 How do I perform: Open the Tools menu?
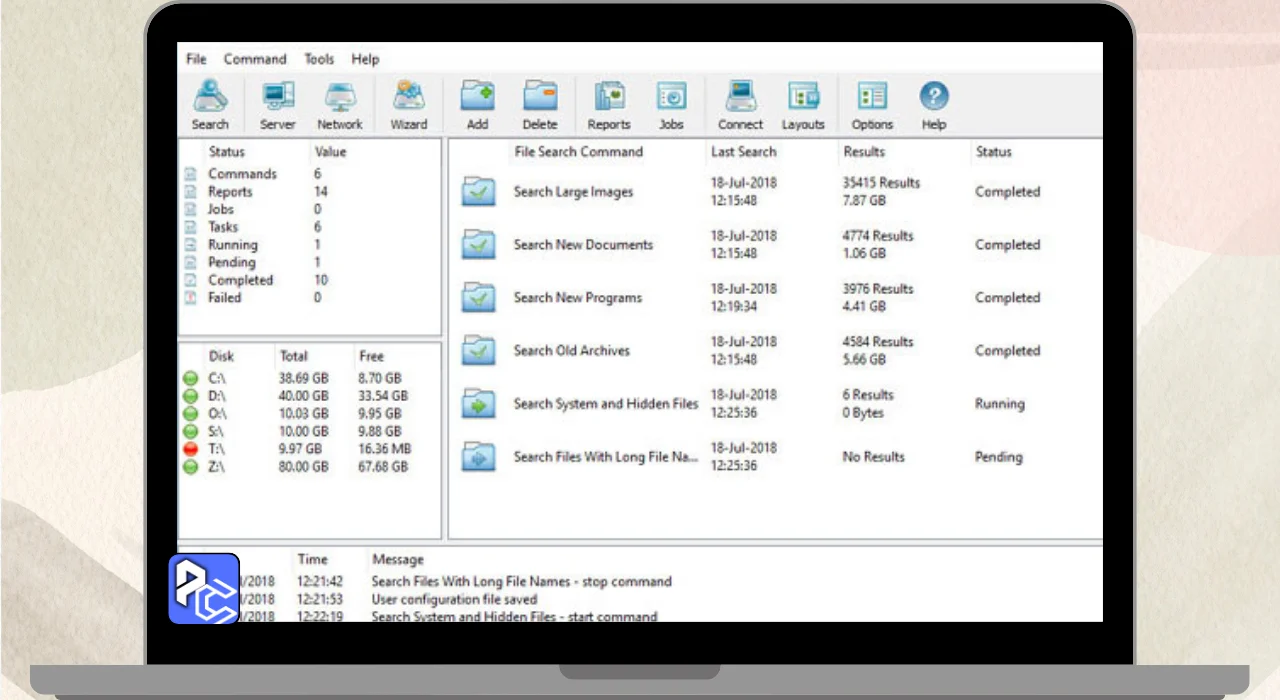click(319, 59)
